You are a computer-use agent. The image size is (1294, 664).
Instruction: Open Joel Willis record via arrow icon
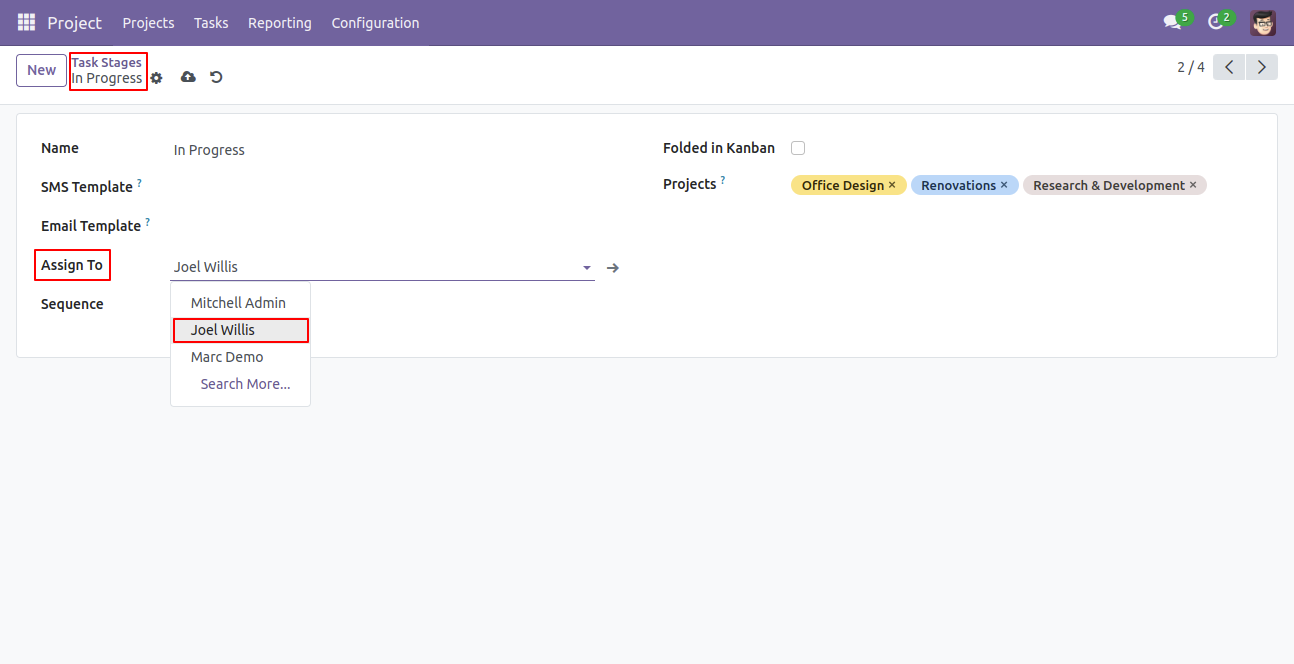click(613, 268)
